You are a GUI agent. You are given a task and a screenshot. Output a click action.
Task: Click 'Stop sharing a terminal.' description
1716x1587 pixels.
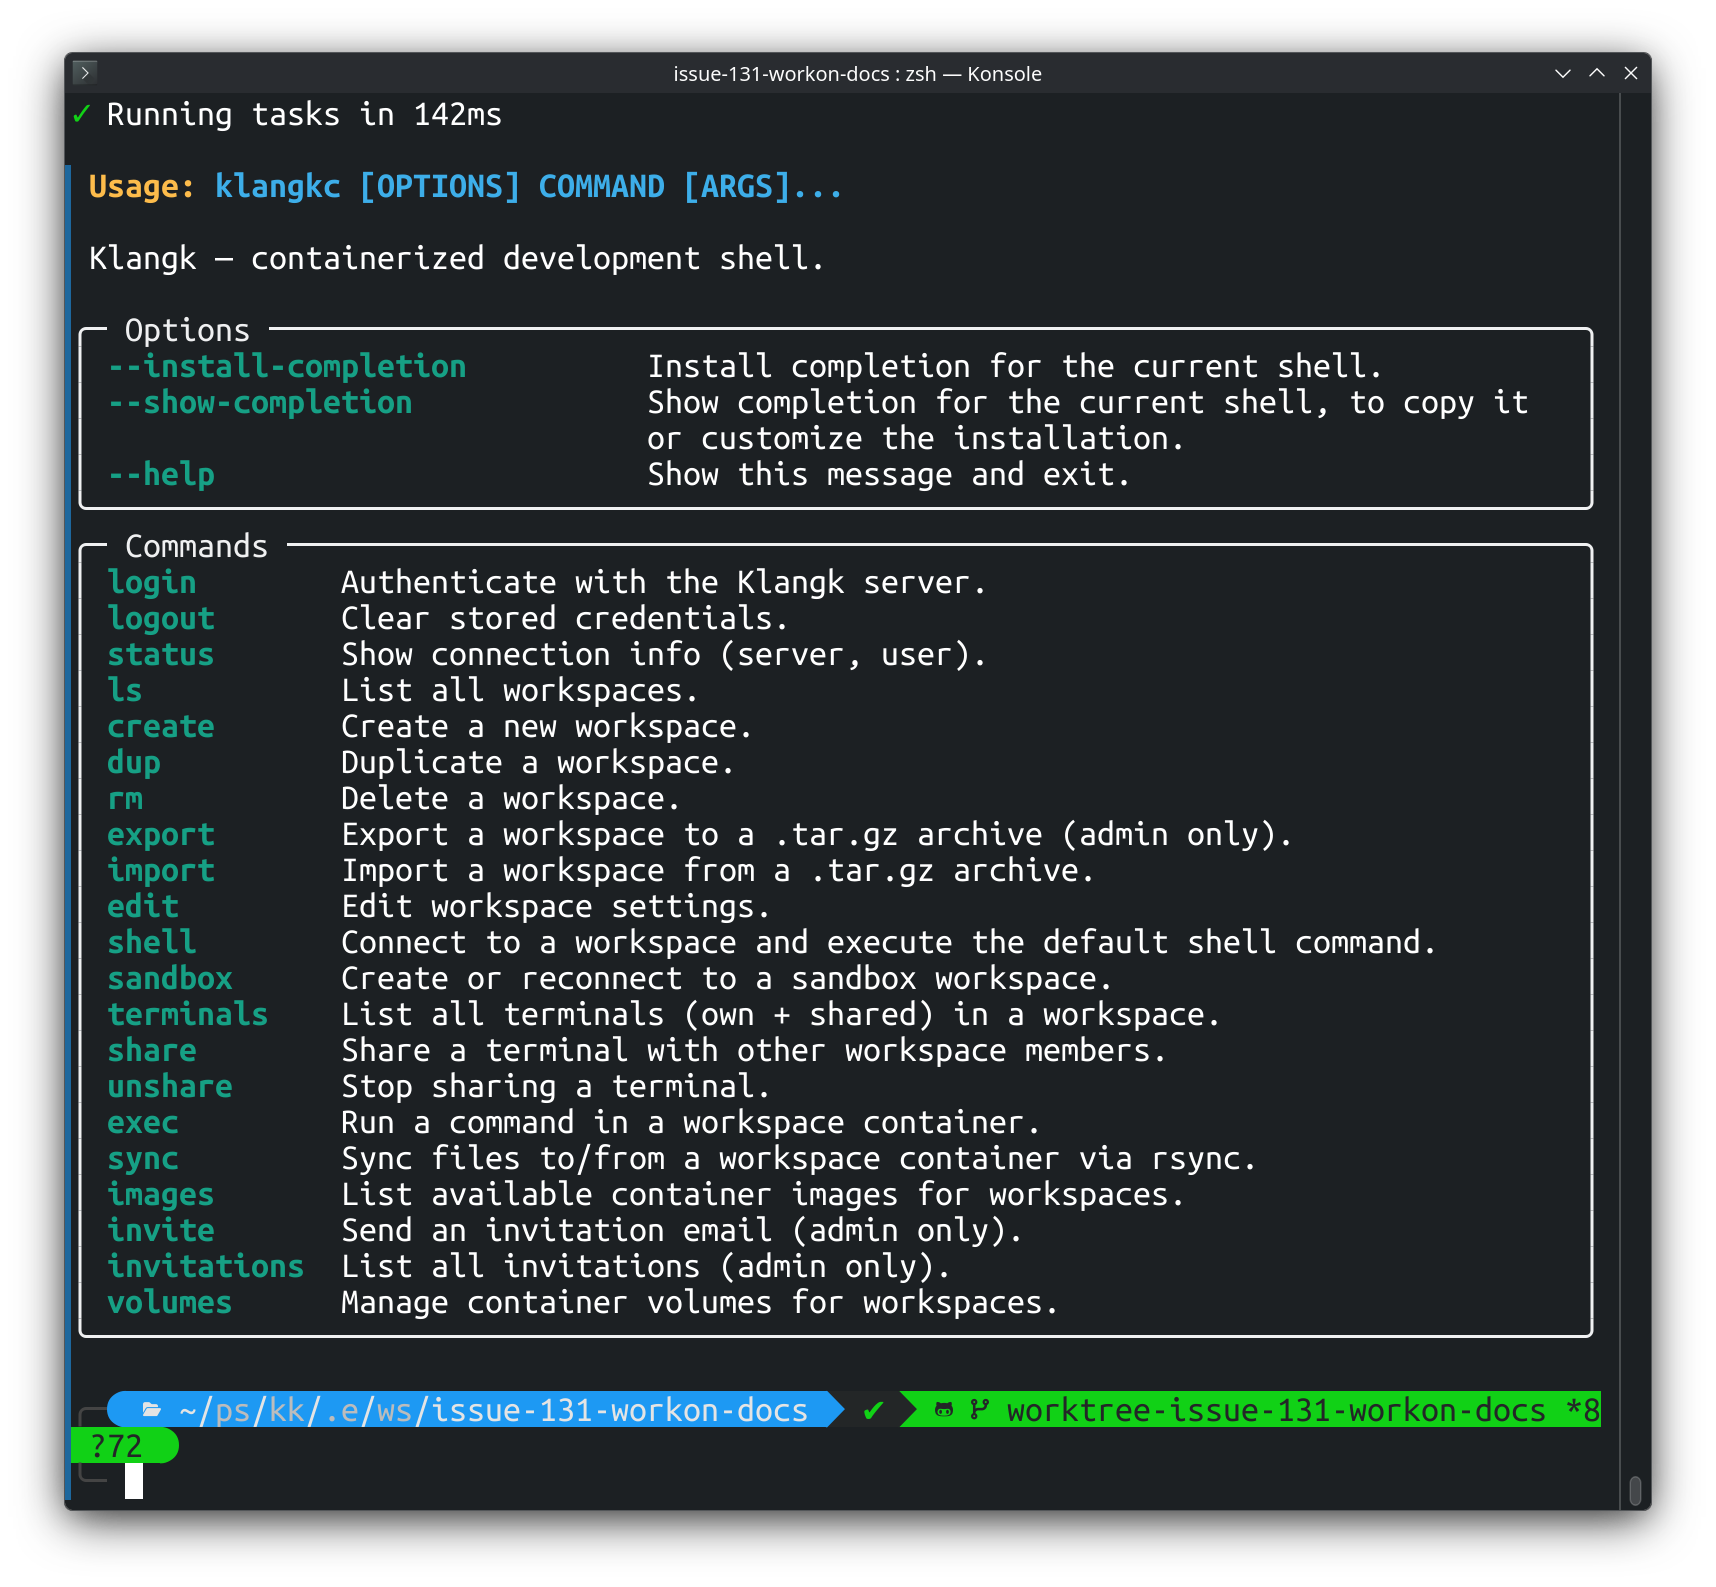coord(556,1086)
